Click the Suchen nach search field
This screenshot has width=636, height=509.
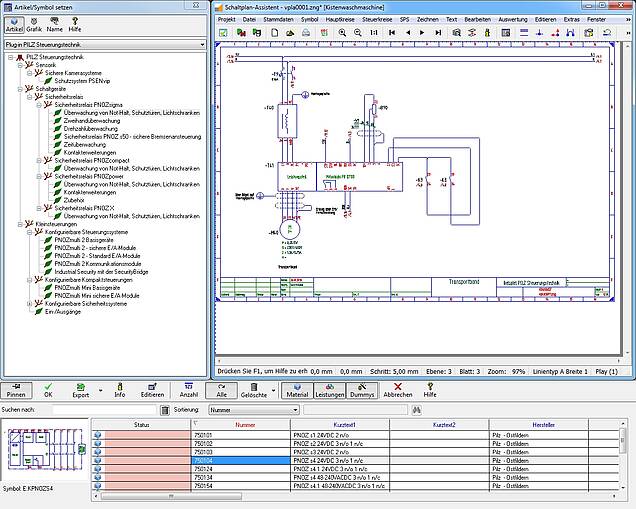coord(105,410)
